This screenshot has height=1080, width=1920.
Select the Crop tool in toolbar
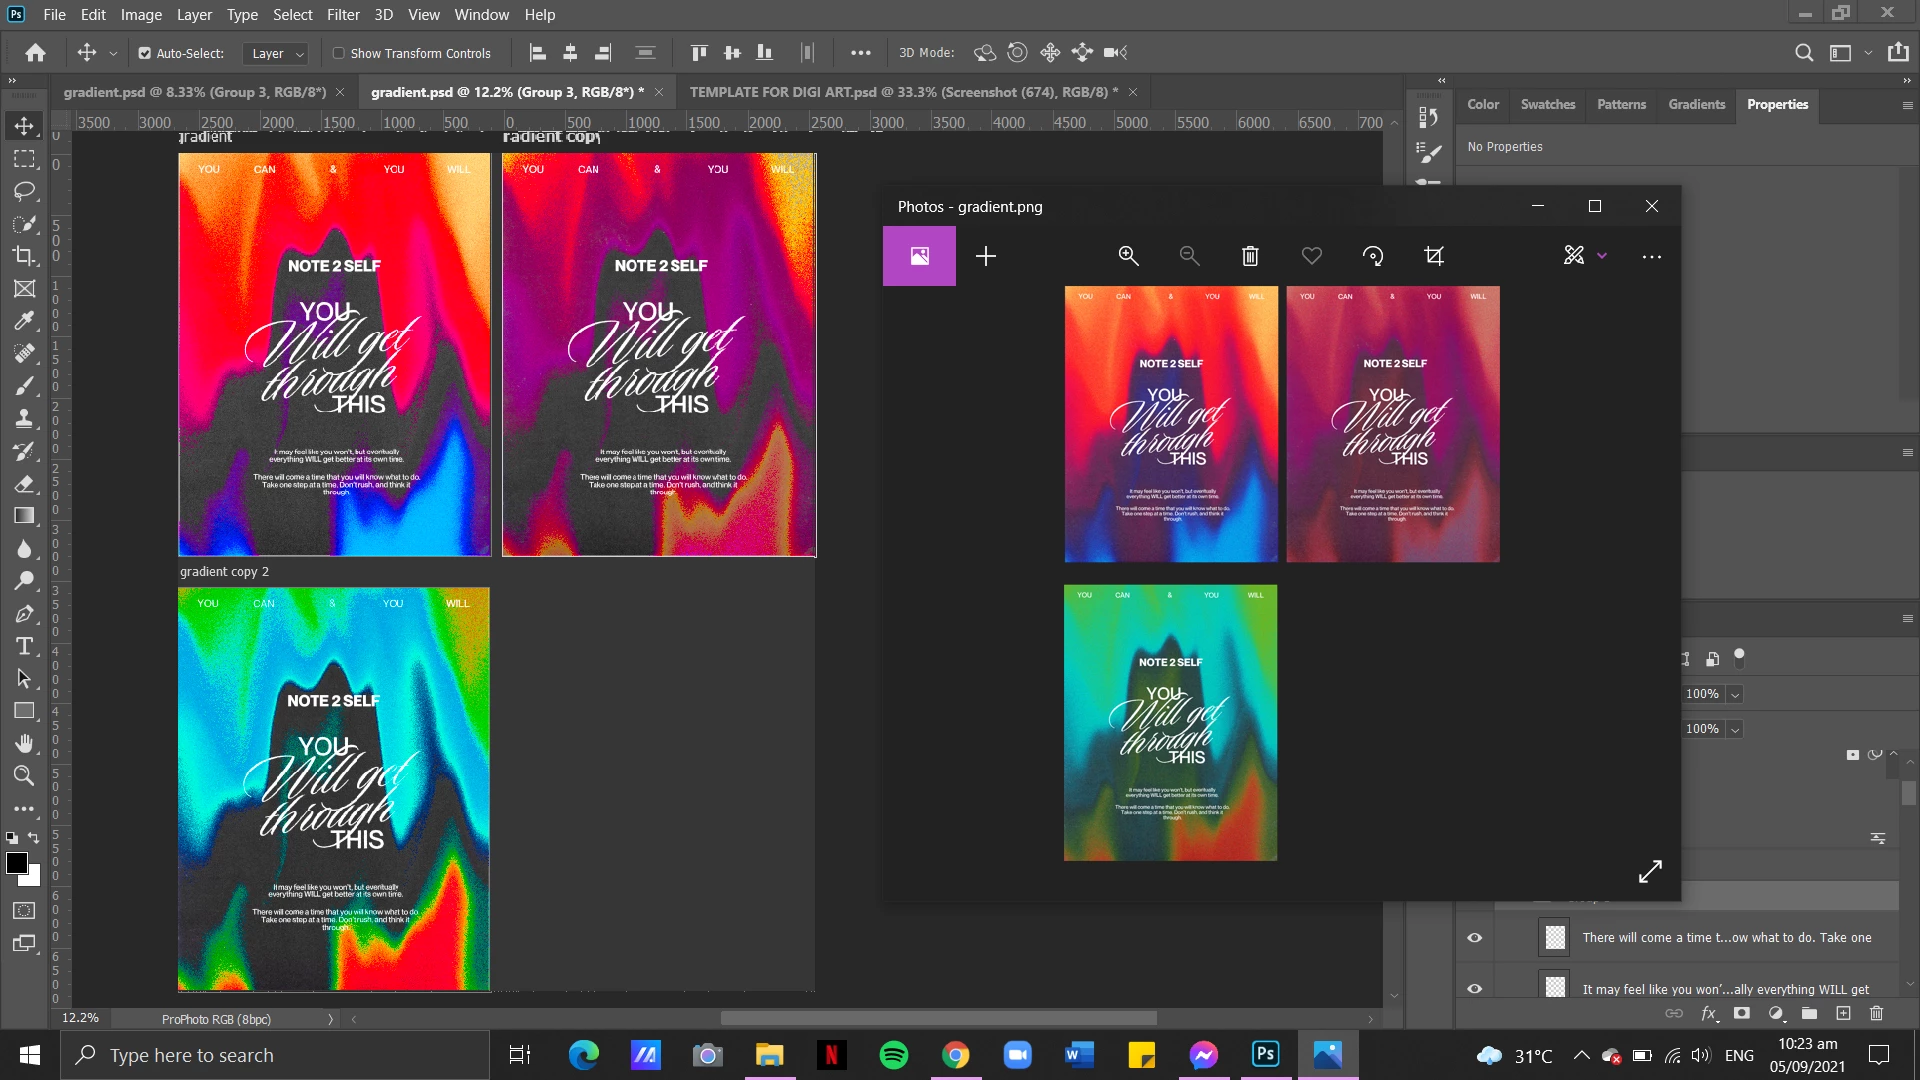[24, 256]
